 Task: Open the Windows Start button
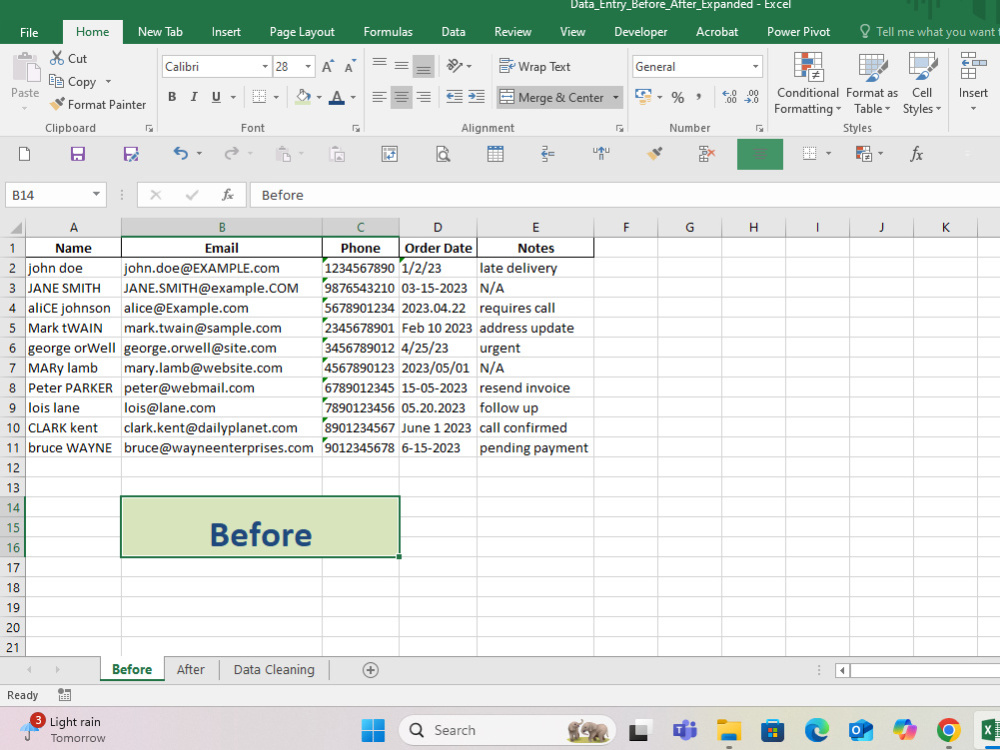(x=373, y=730)
